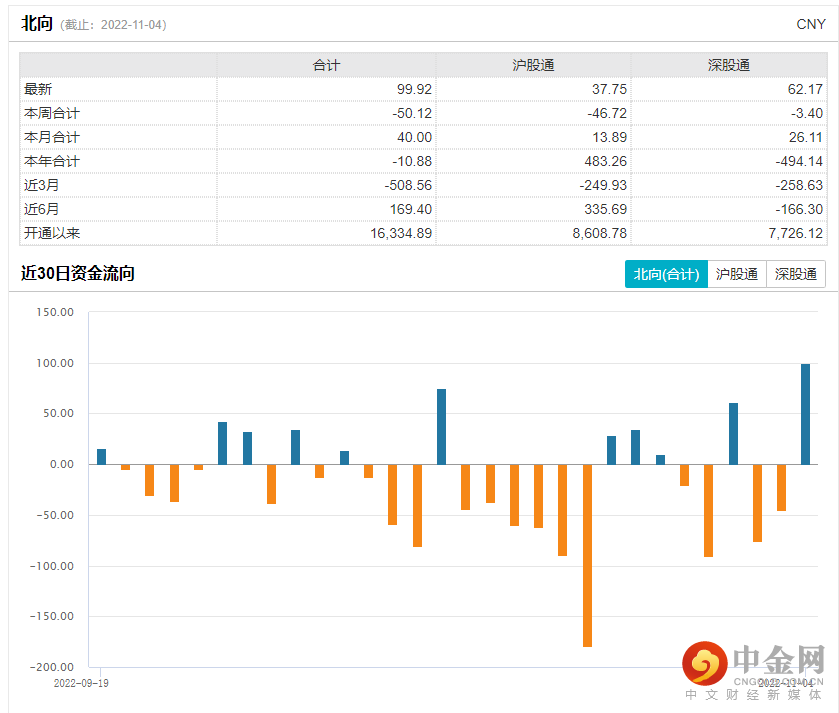This screenshot has height=713, width=839.
Task: Select the 北向(合计) chart tab
Action: [666, 274]
